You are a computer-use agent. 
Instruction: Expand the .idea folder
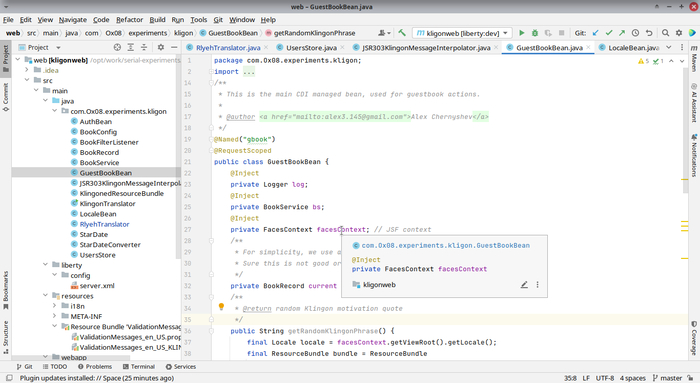pos(27,70)
